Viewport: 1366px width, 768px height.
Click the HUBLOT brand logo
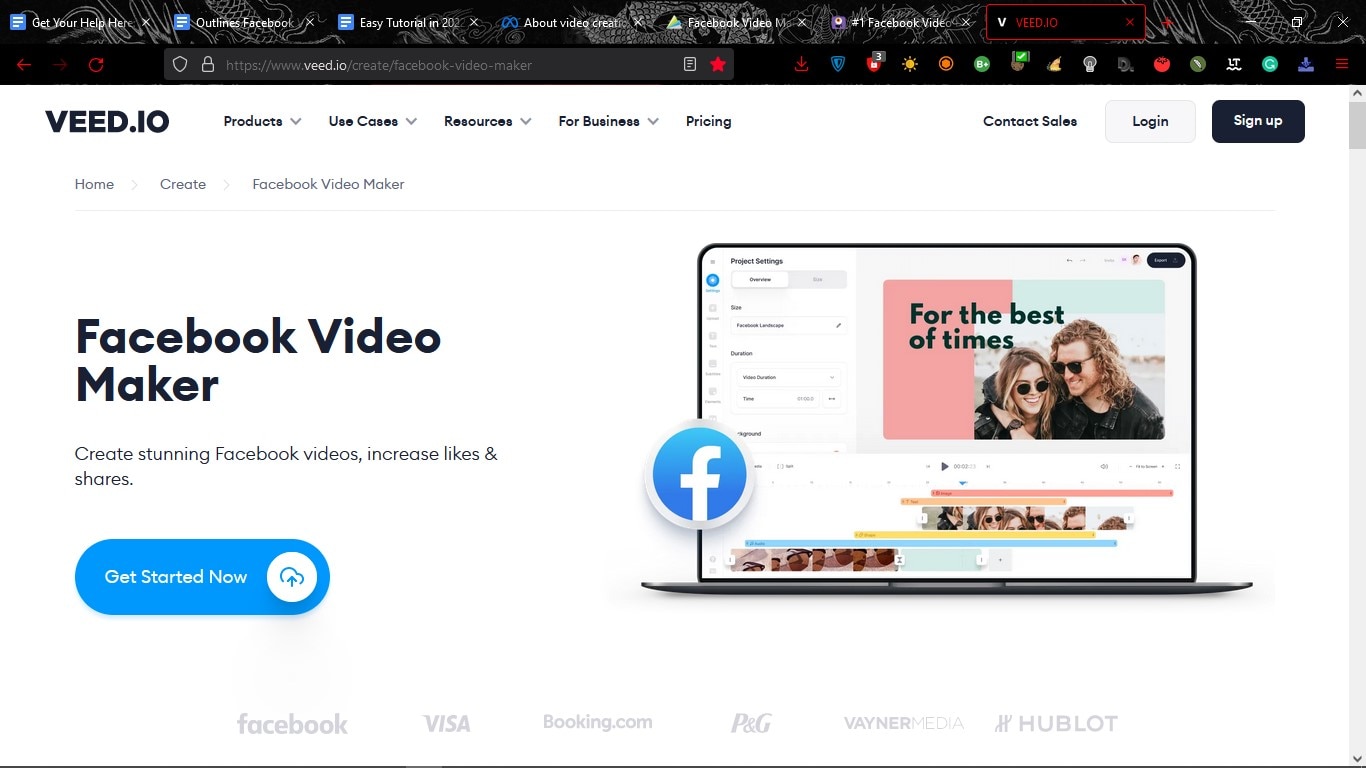point(1056,723)
